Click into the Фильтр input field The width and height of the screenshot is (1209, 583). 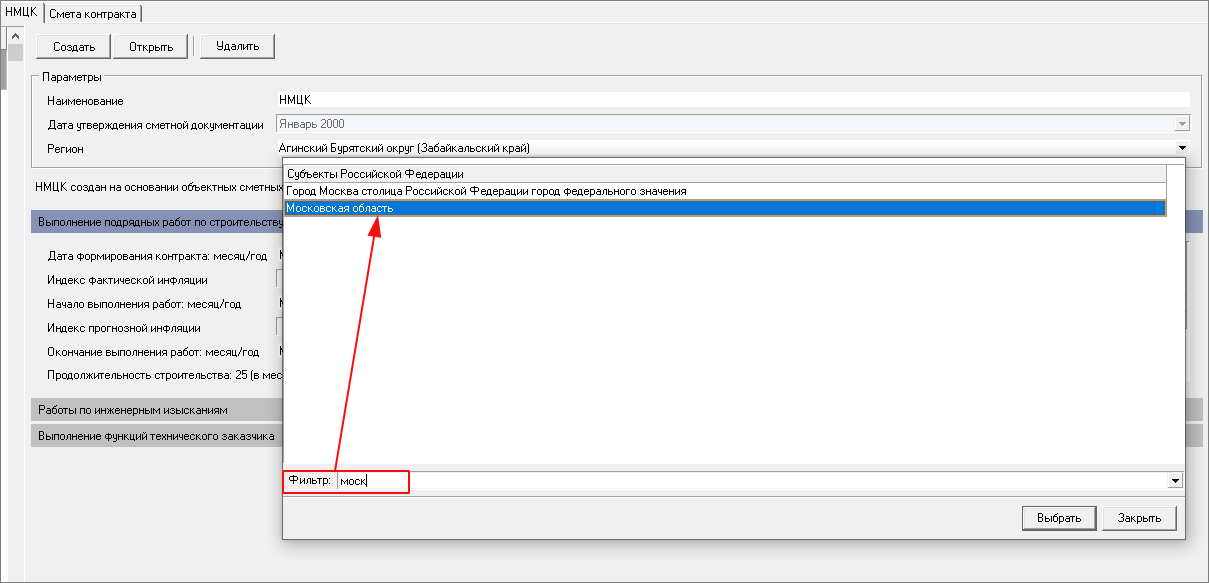[750, 481]
